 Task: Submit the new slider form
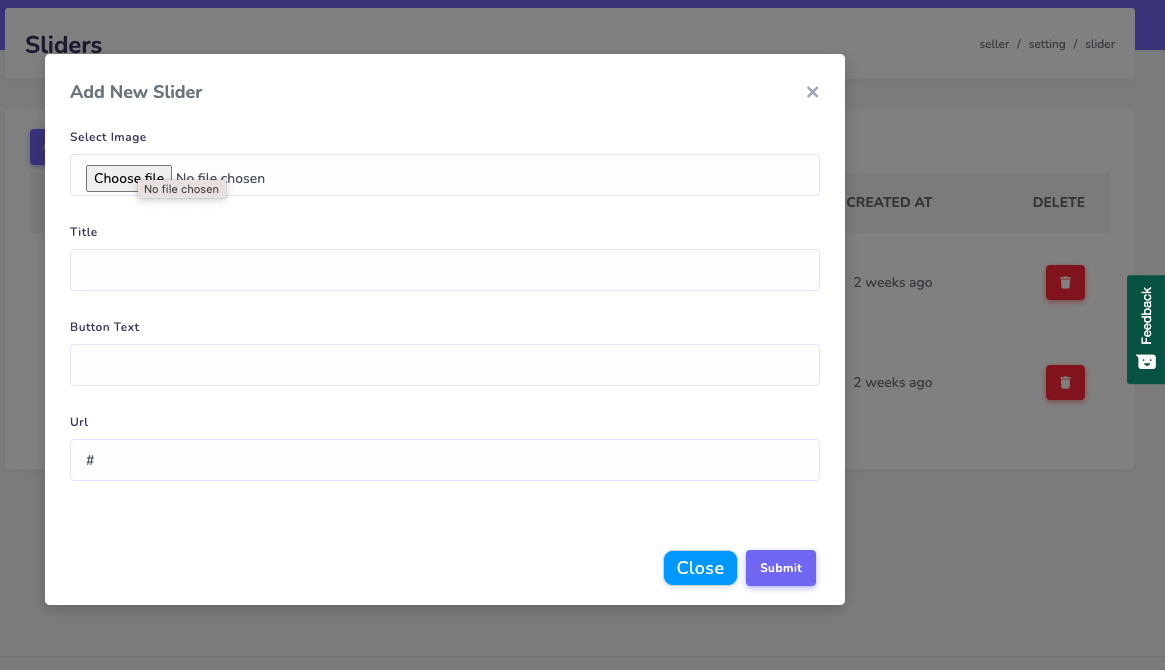780,568
